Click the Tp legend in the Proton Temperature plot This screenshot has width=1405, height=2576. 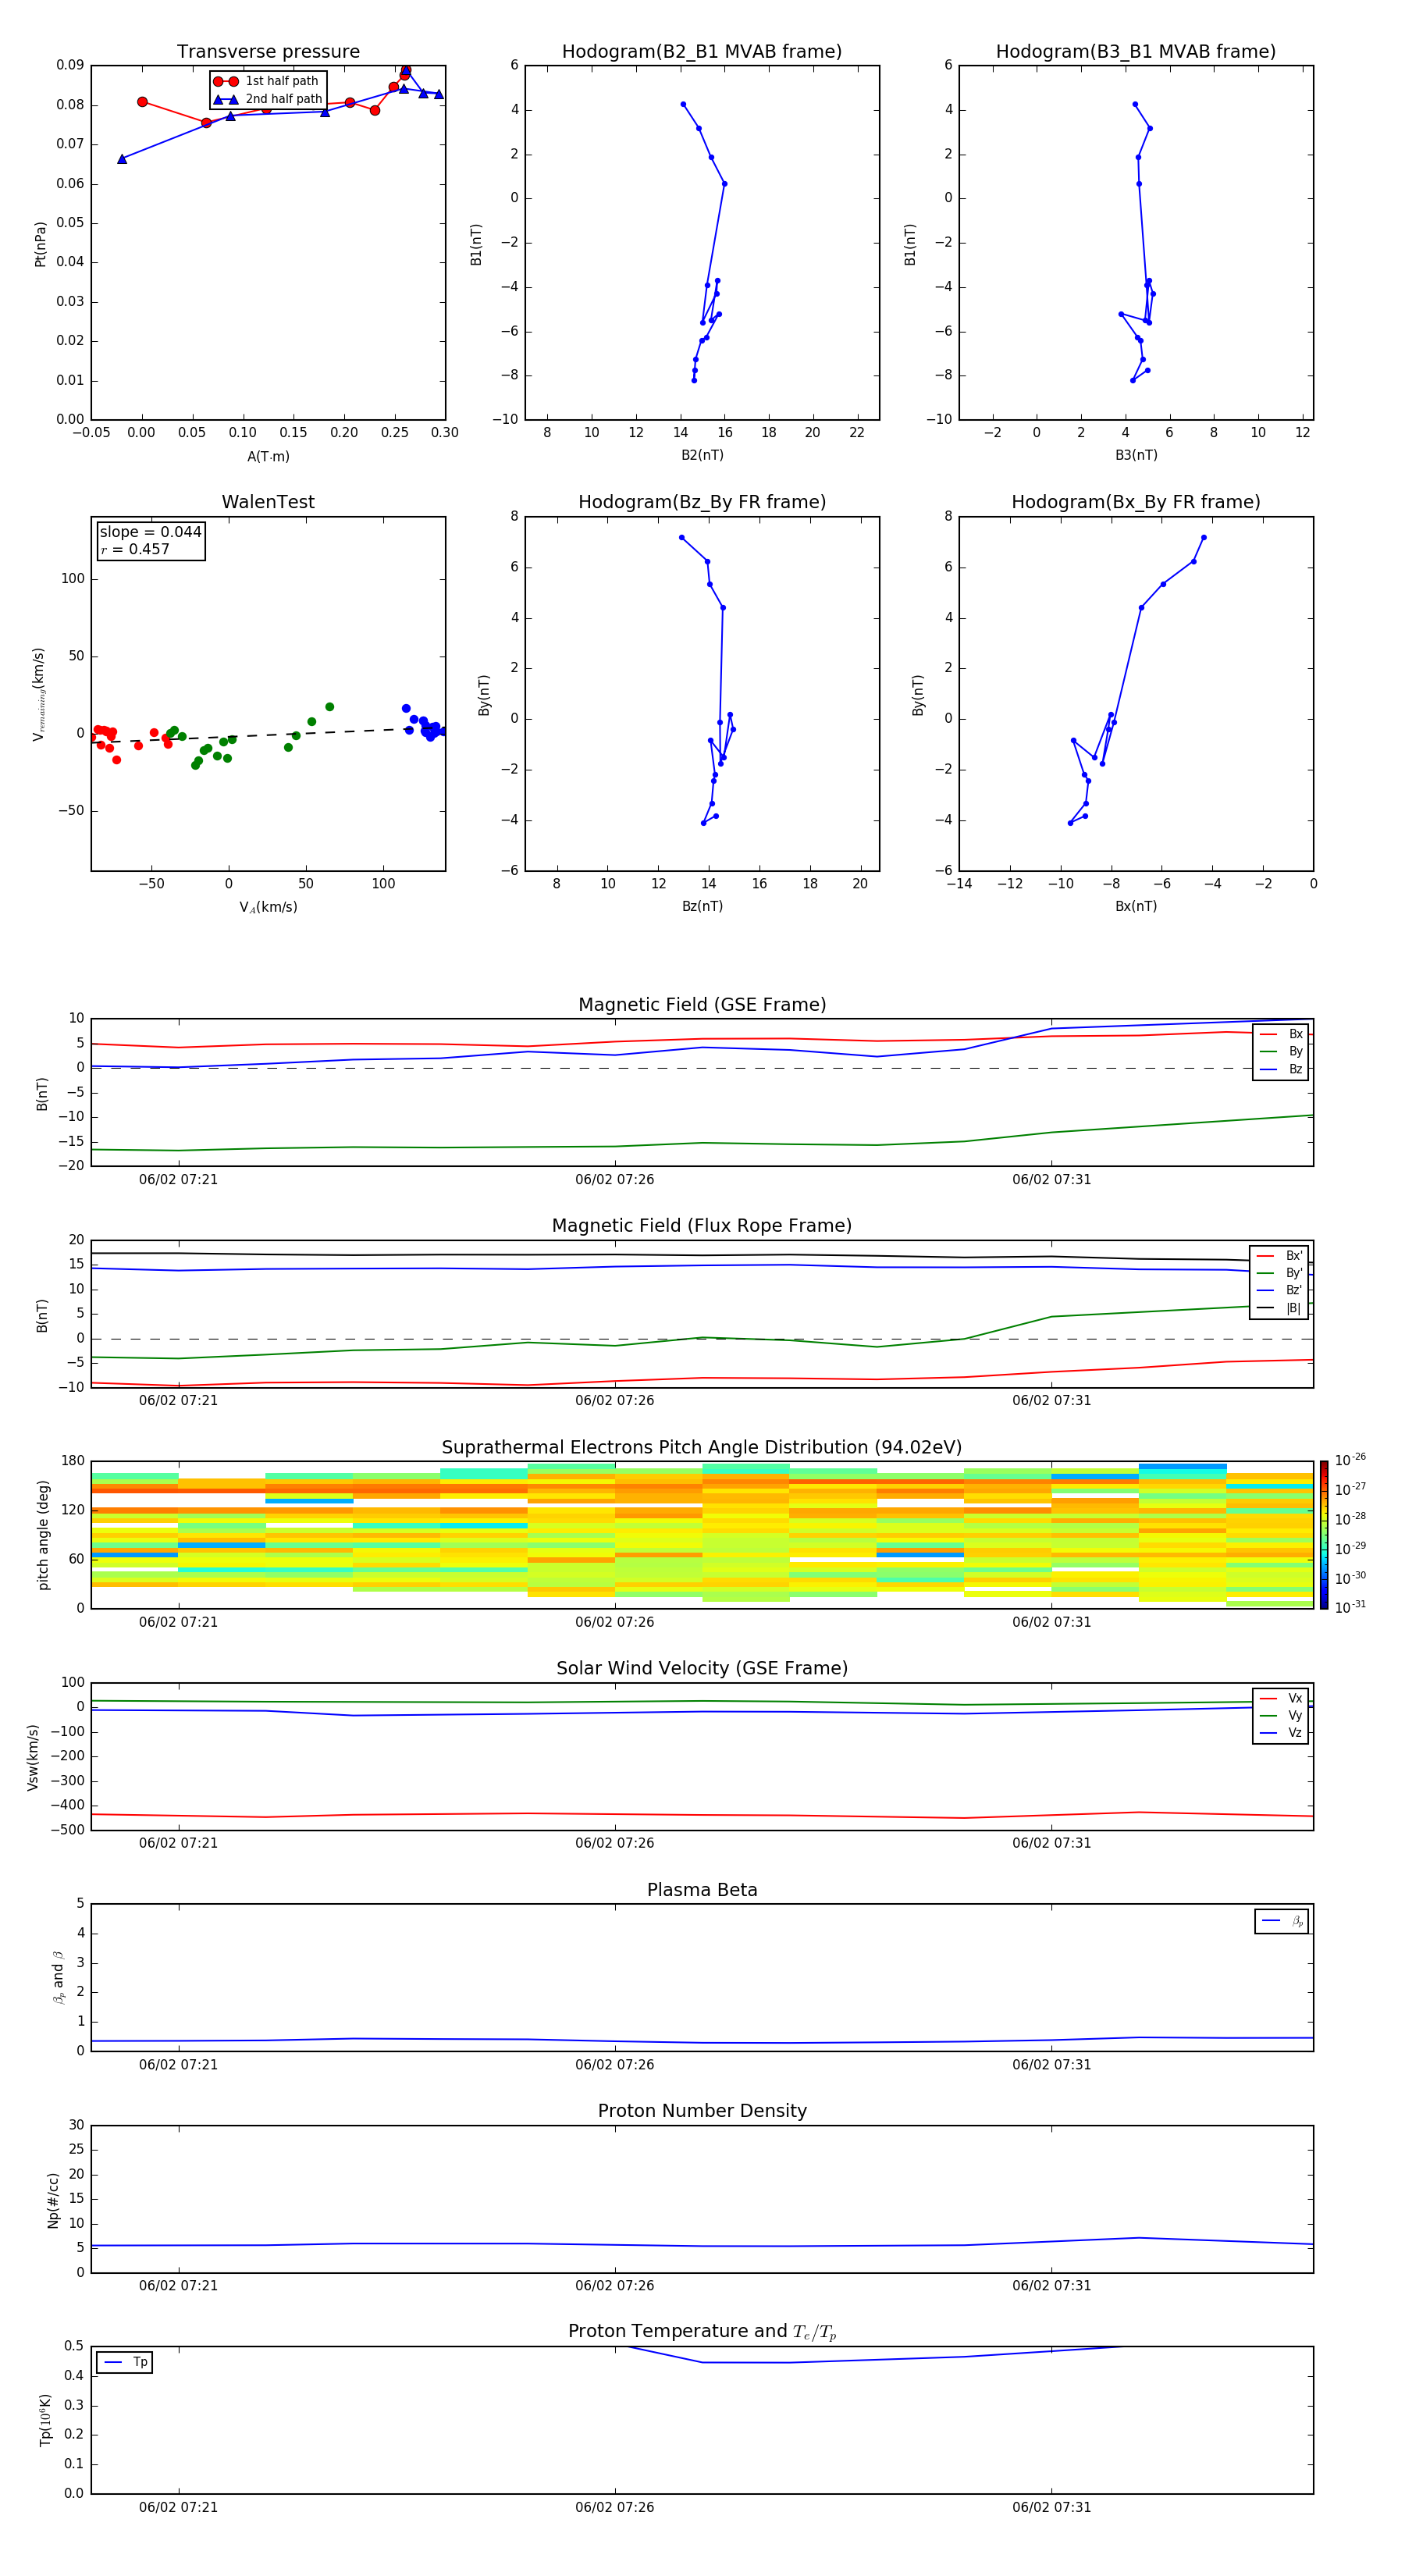click(125, 2362)
